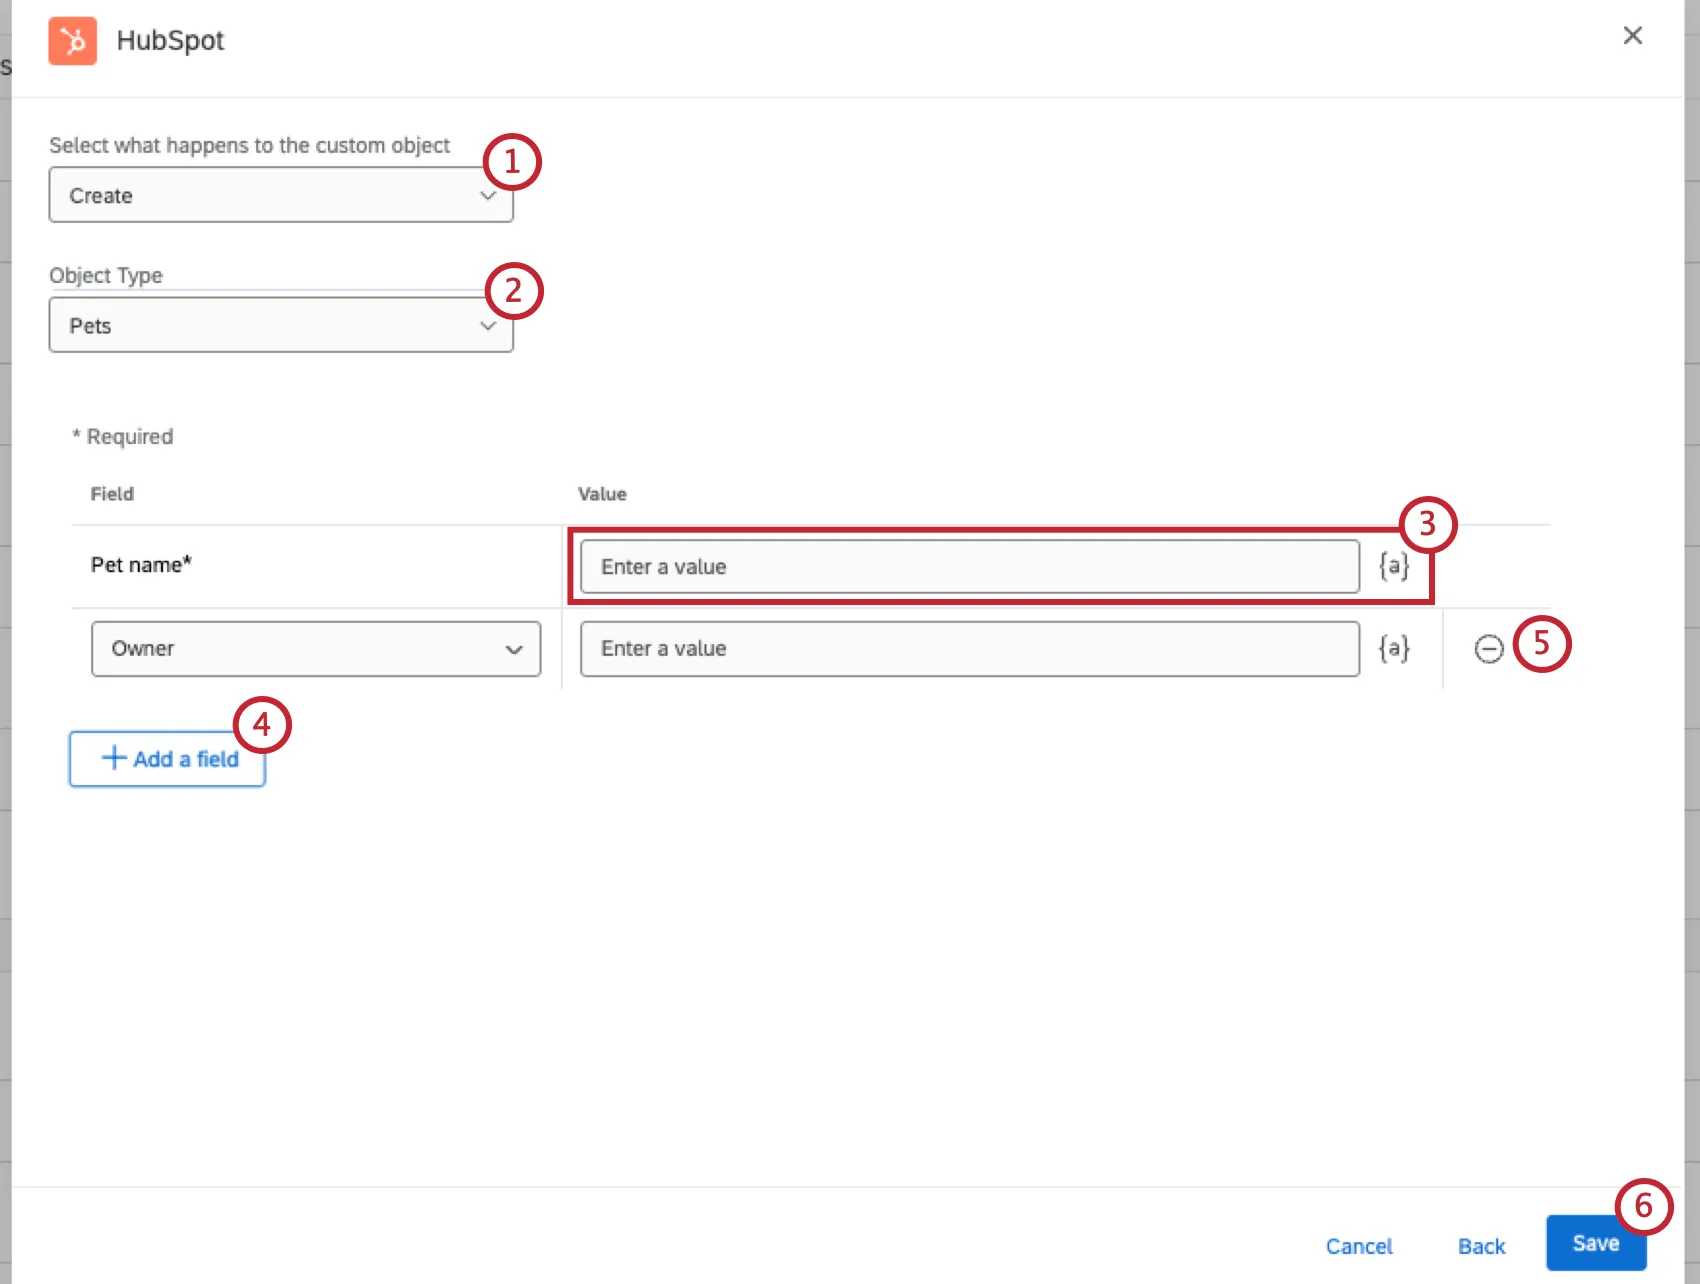Close the HubSpot configuration dialog

pyautogui.click(x=1633, y=35)
